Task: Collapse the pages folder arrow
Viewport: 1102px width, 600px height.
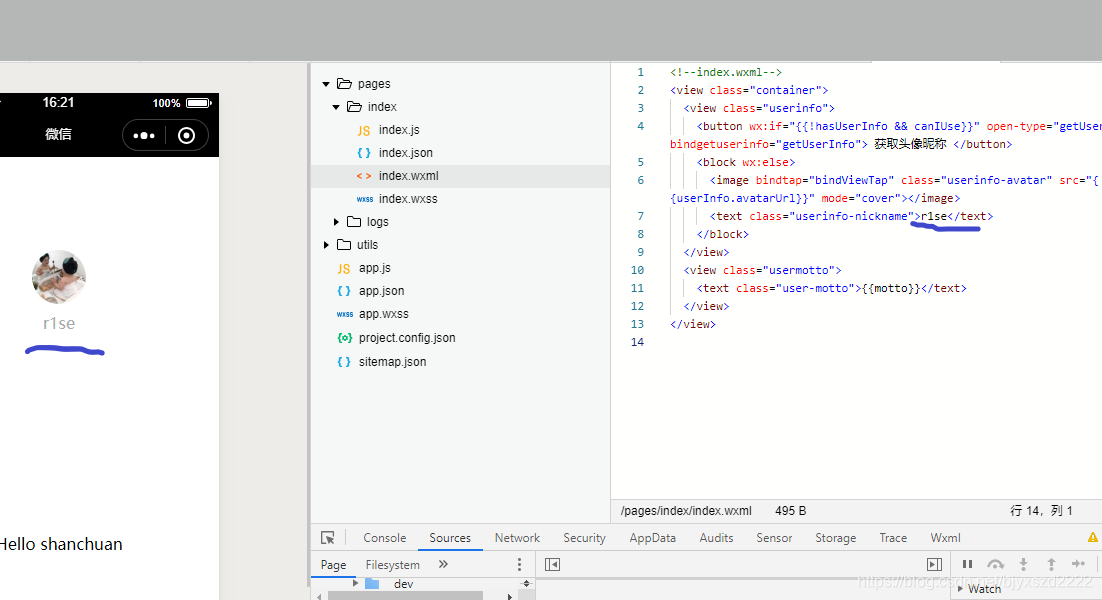Action: tap(326, 84)
